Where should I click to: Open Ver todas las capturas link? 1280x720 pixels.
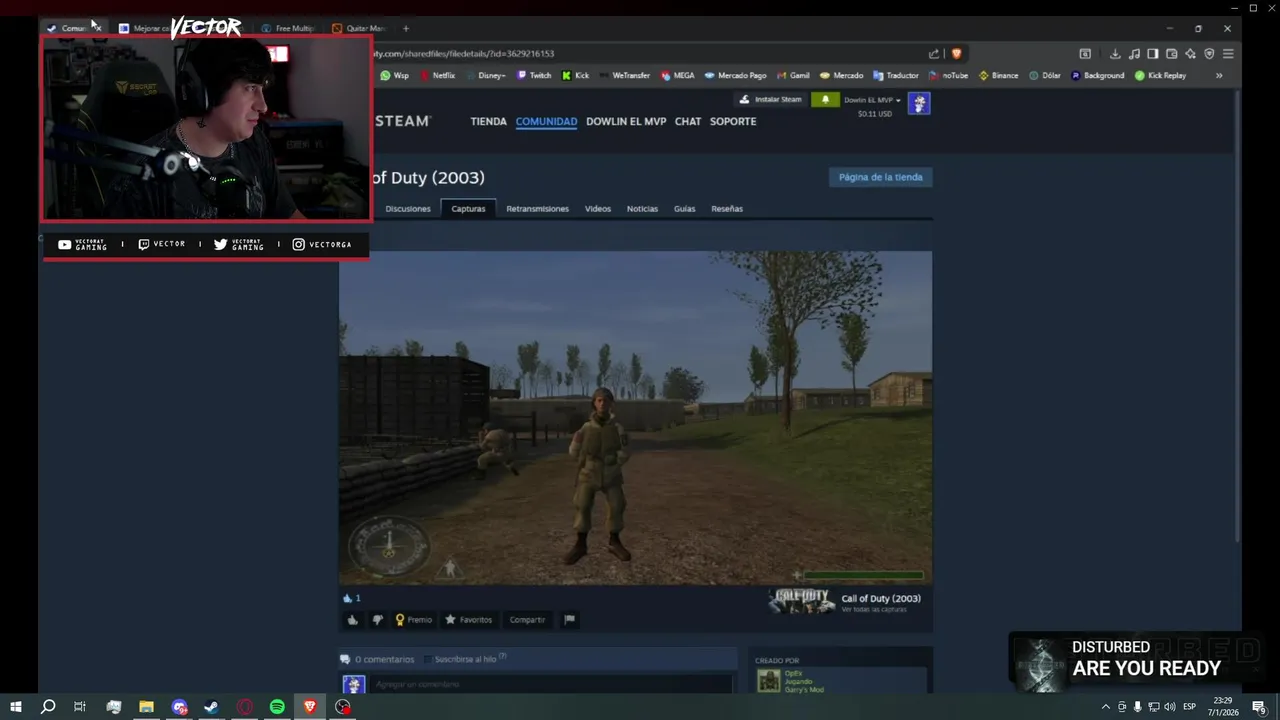[x=874, y=610]
